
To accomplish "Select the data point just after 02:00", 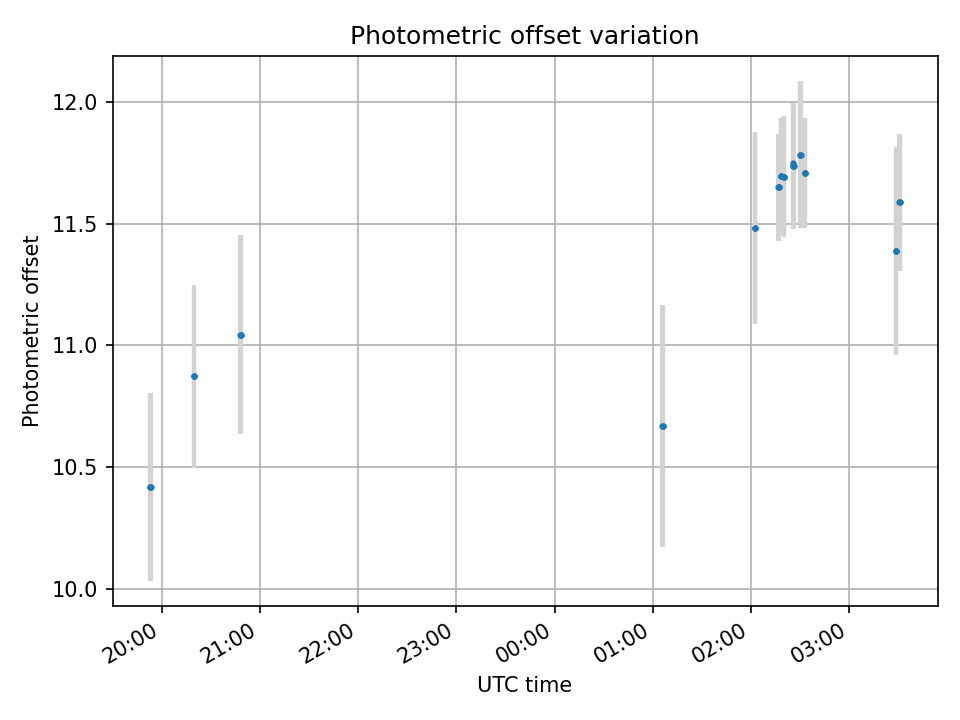I will 756,228.
